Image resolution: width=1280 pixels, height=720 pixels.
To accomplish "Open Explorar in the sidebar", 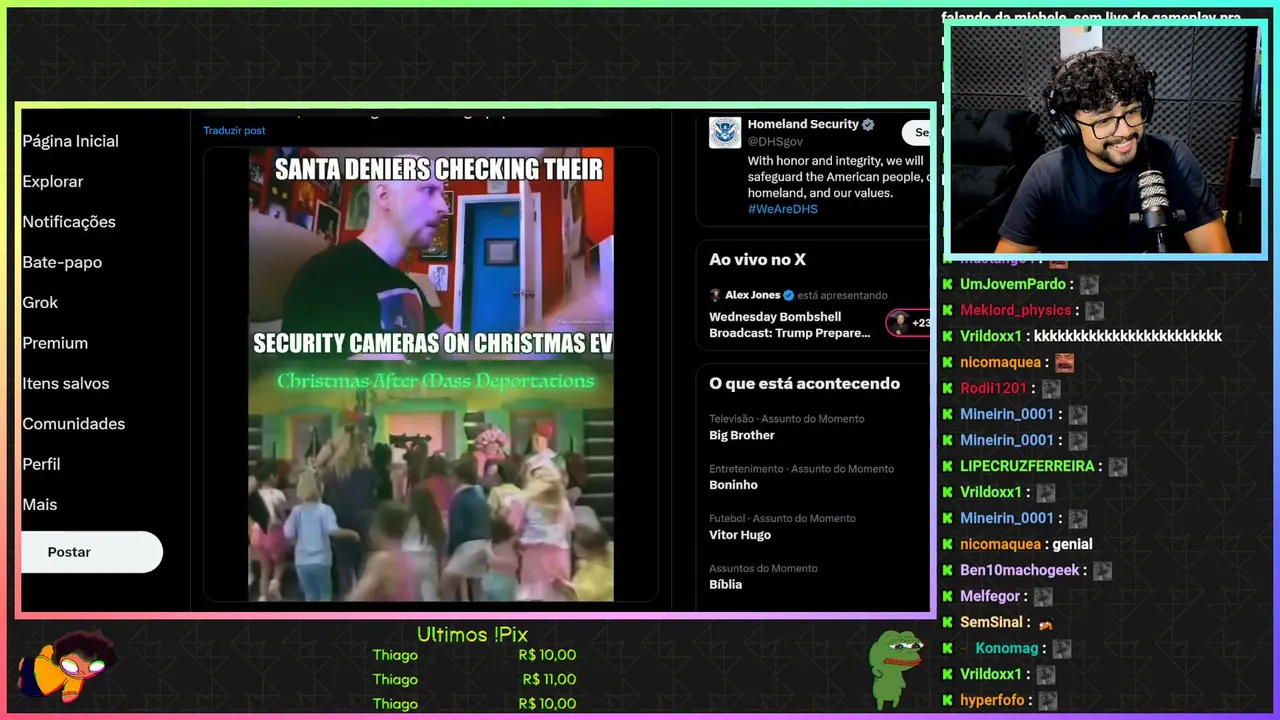I will point(53,181).
